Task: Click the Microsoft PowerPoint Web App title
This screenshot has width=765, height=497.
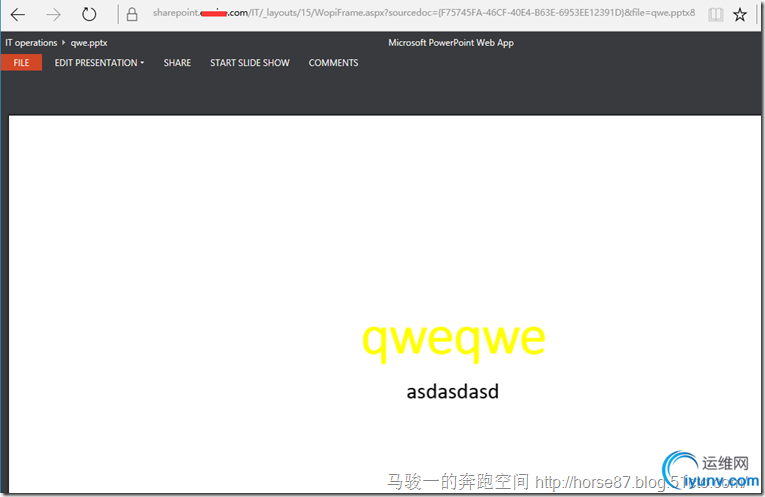Action: 451,43
